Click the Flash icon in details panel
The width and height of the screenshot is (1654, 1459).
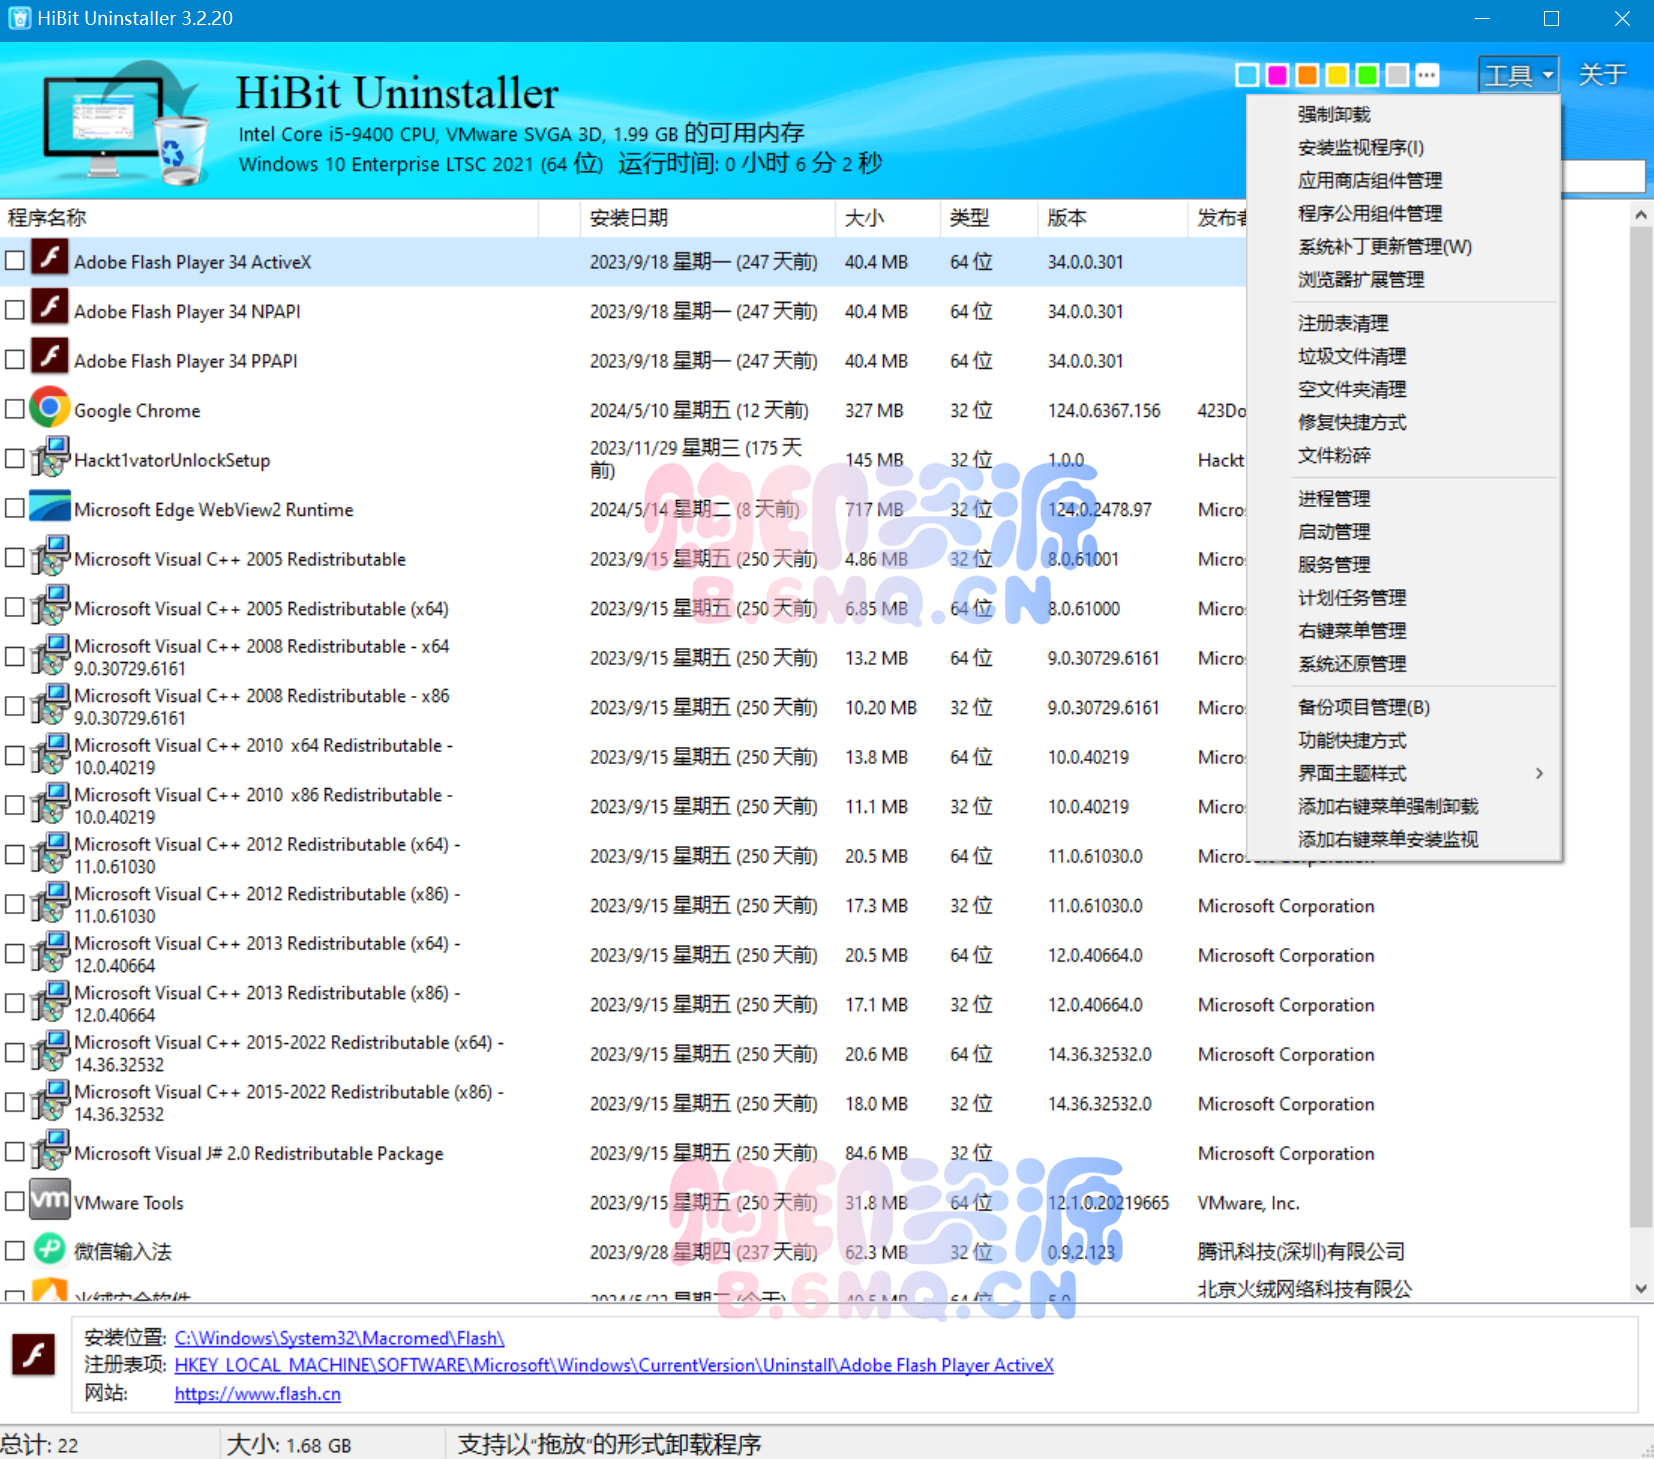coord(34,1355)
